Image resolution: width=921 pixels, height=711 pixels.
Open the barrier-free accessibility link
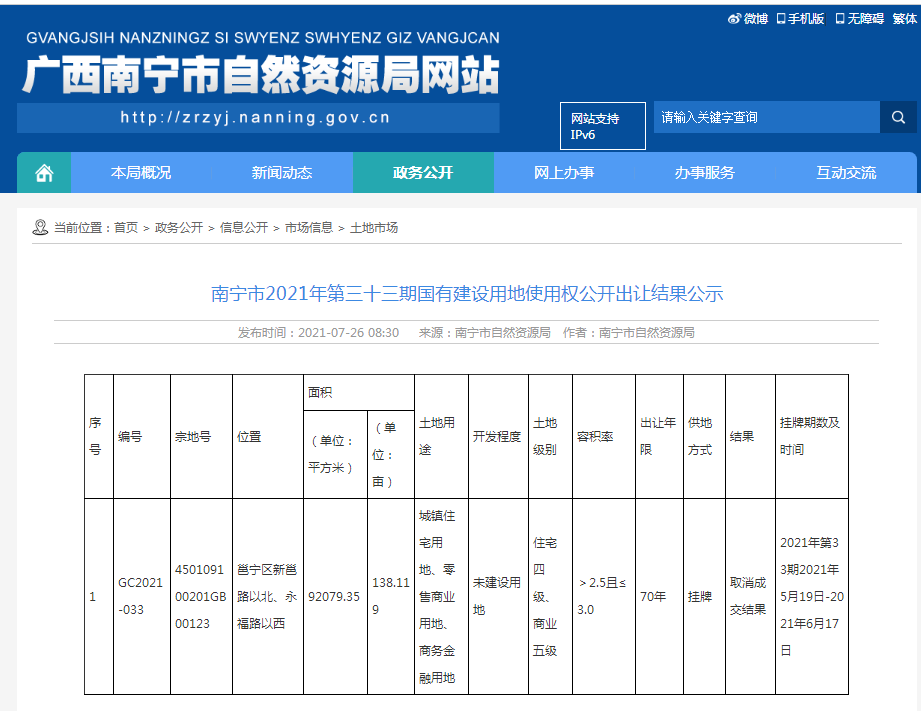(860, 18)
